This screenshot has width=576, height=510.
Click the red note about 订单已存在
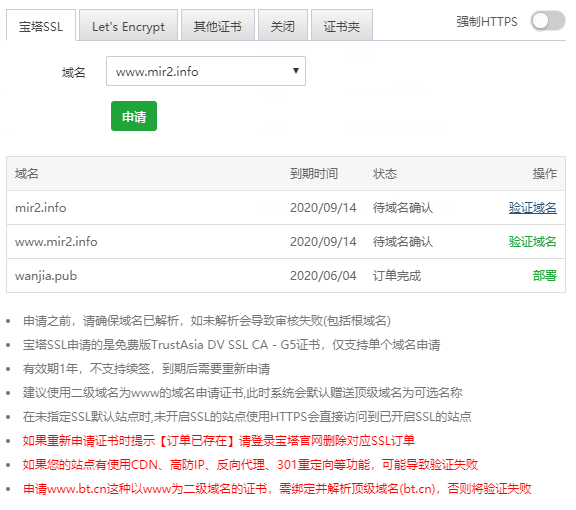point(219,440)
